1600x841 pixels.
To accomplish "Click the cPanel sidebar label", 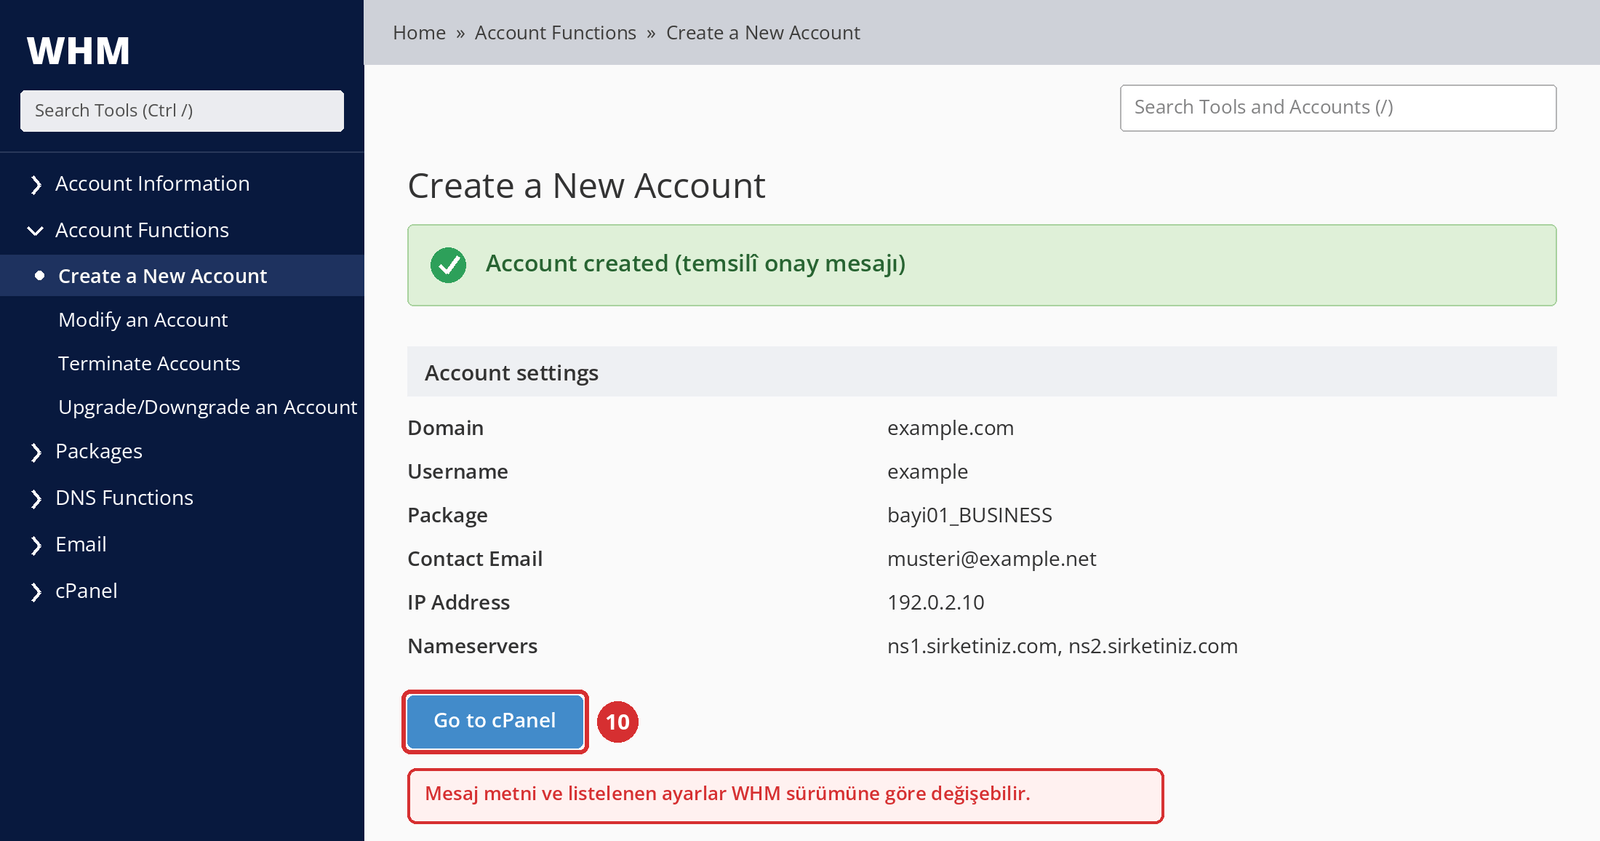I will [86, 591].
